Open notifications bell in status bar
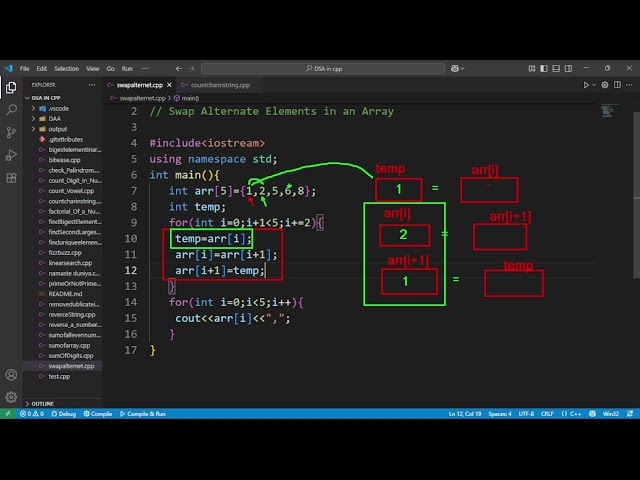This screenshot has height=480, width=640. click(630, 413)
